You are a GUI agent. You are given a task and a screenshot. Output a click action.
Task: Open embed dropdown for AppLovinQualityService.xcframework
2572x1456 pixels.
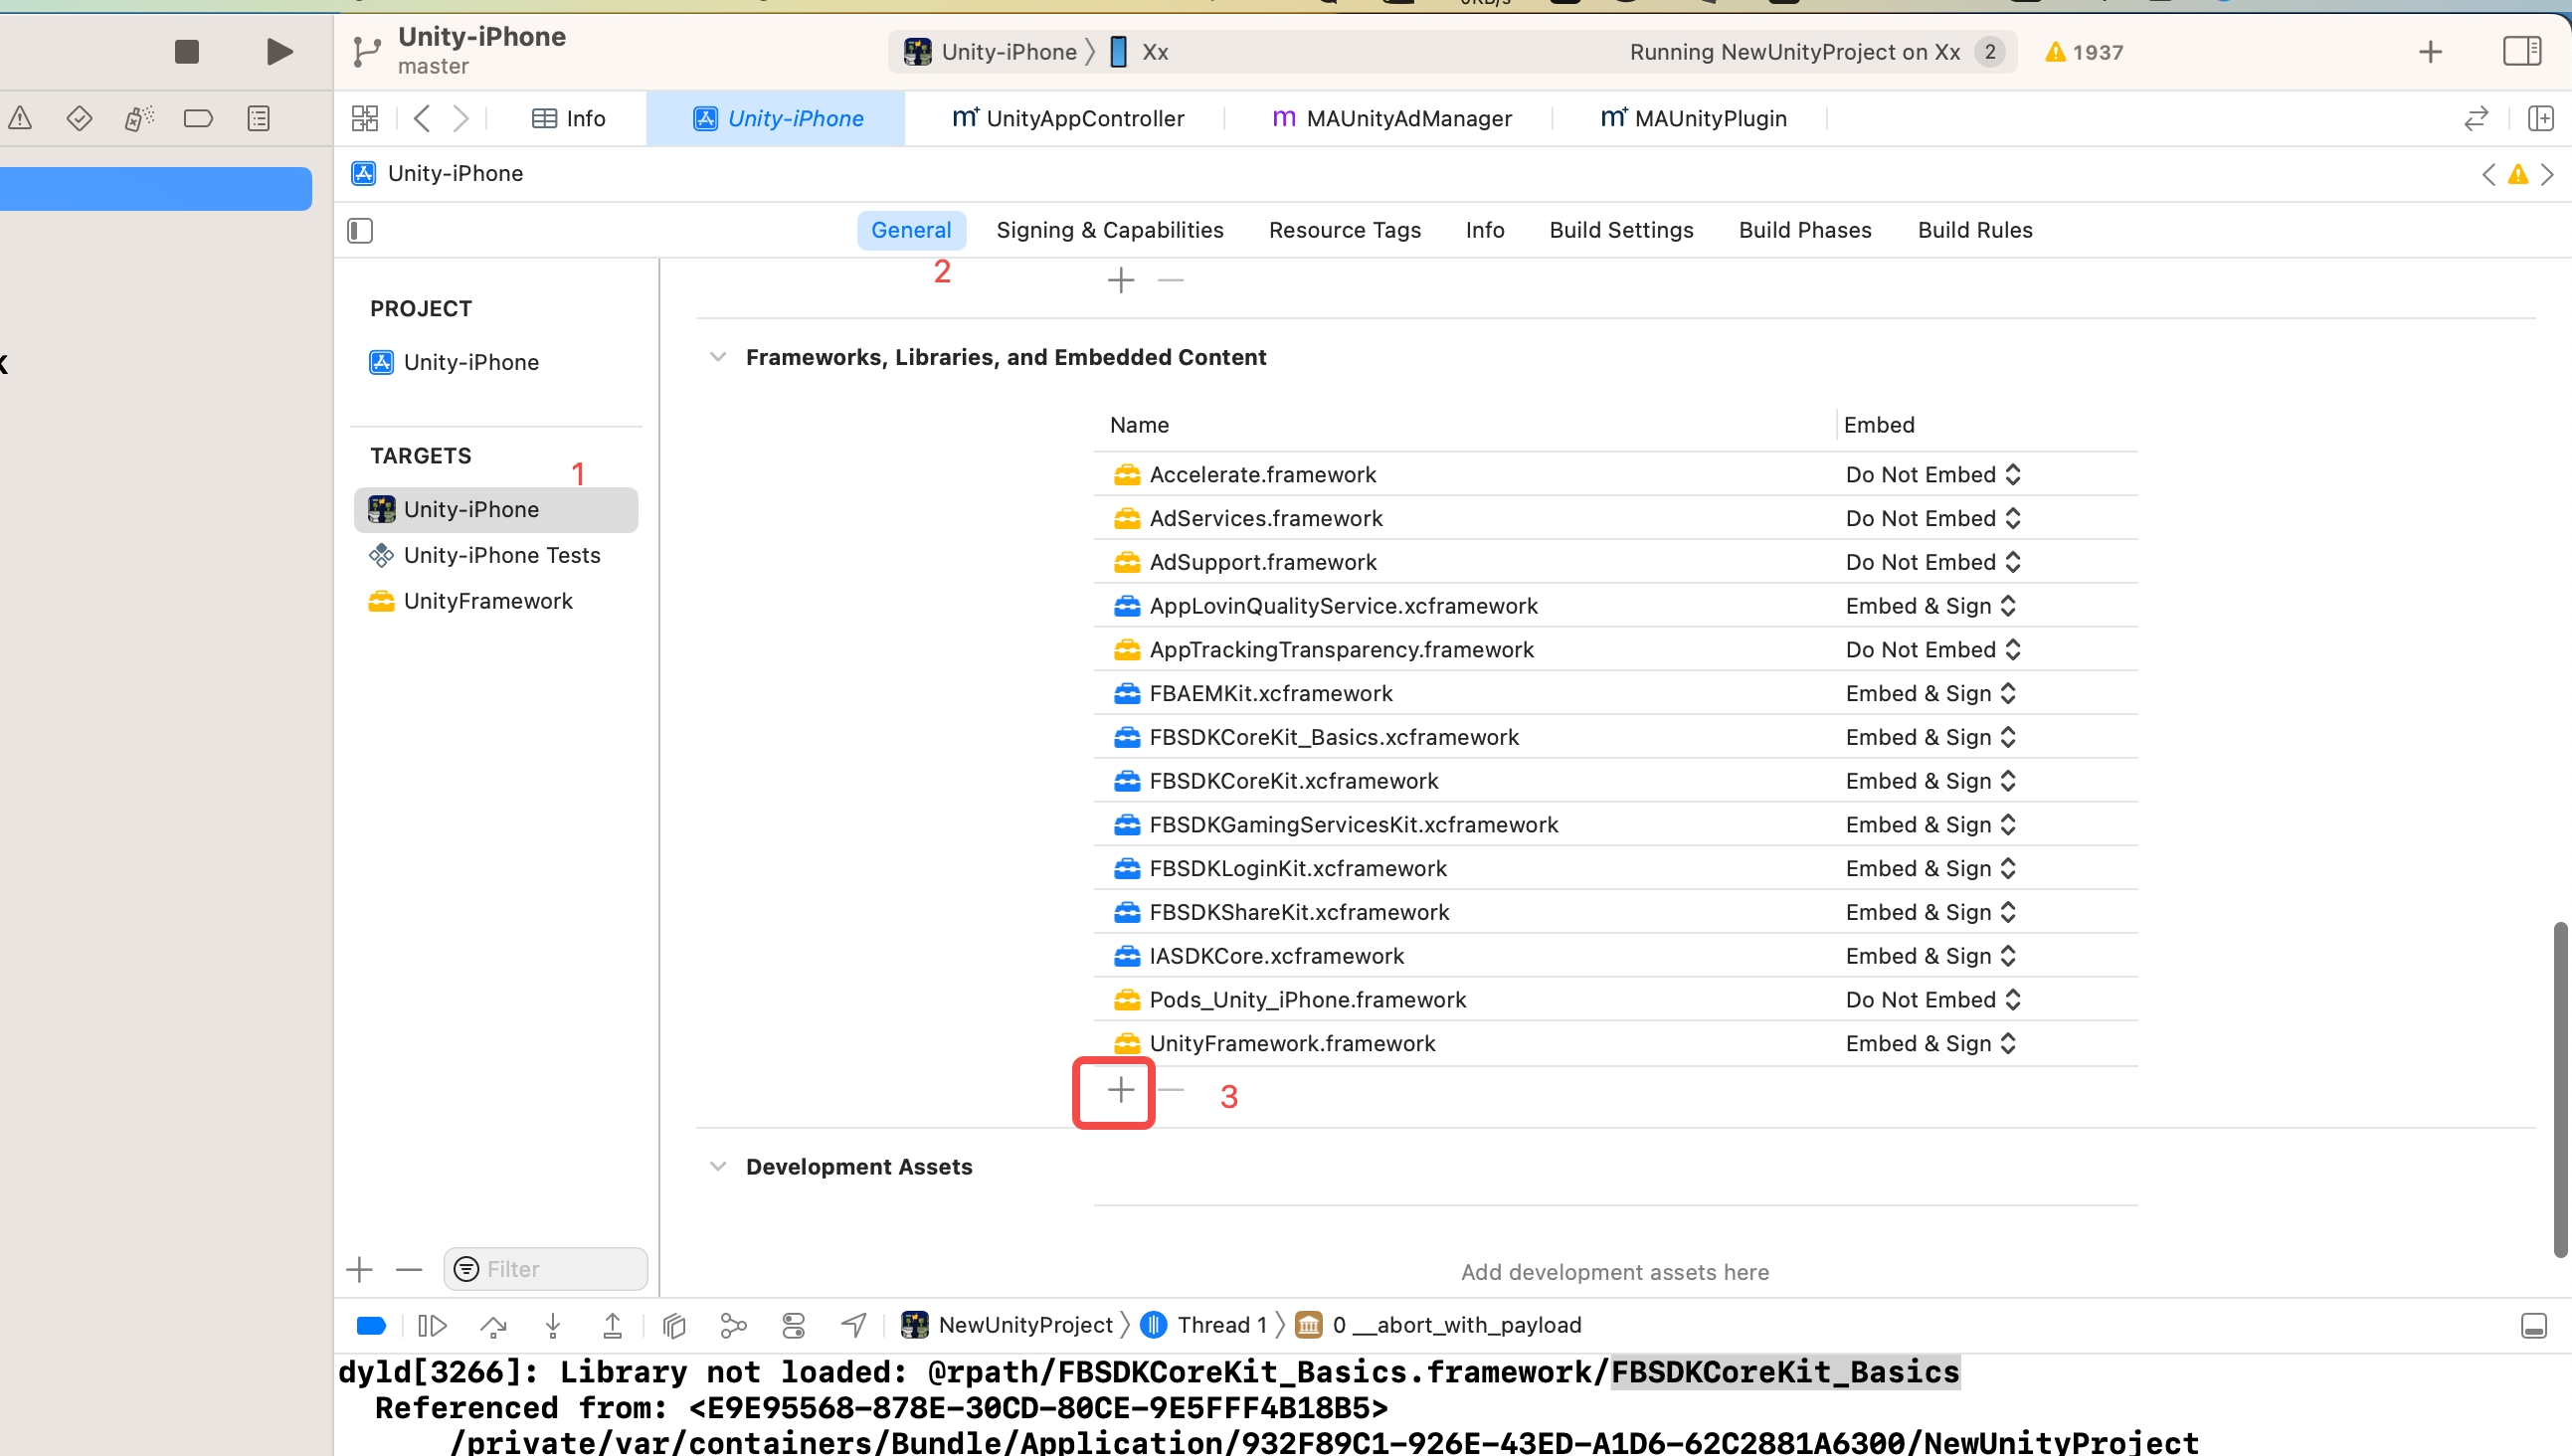[x=1930, y=606]
